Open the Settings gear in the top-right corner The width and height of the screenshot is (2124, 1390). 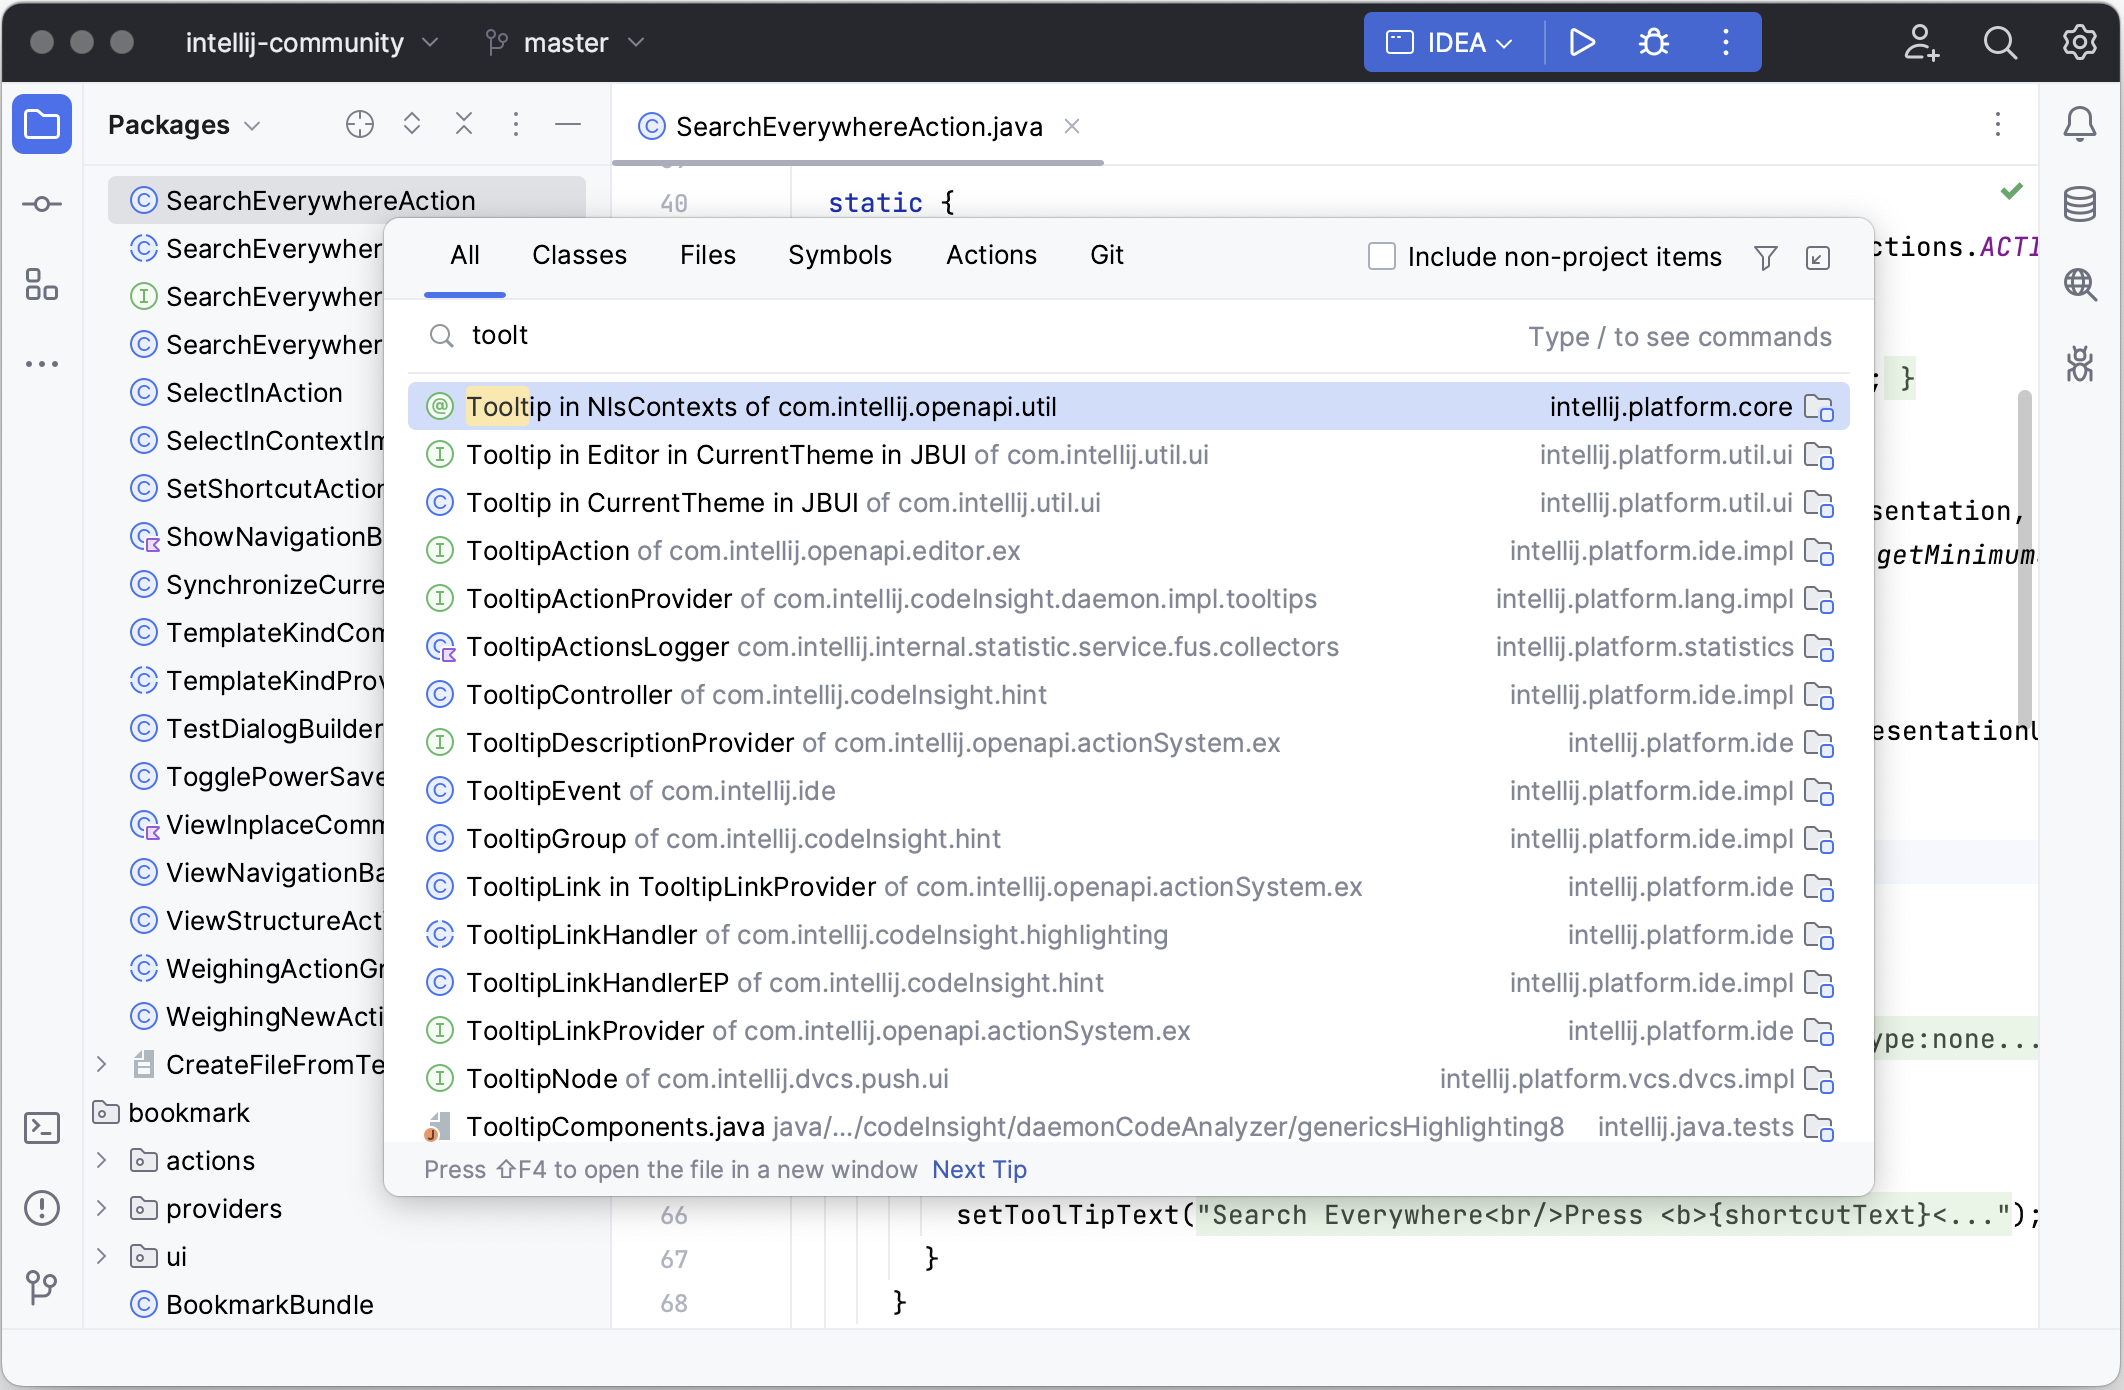tap(2079, 42)
